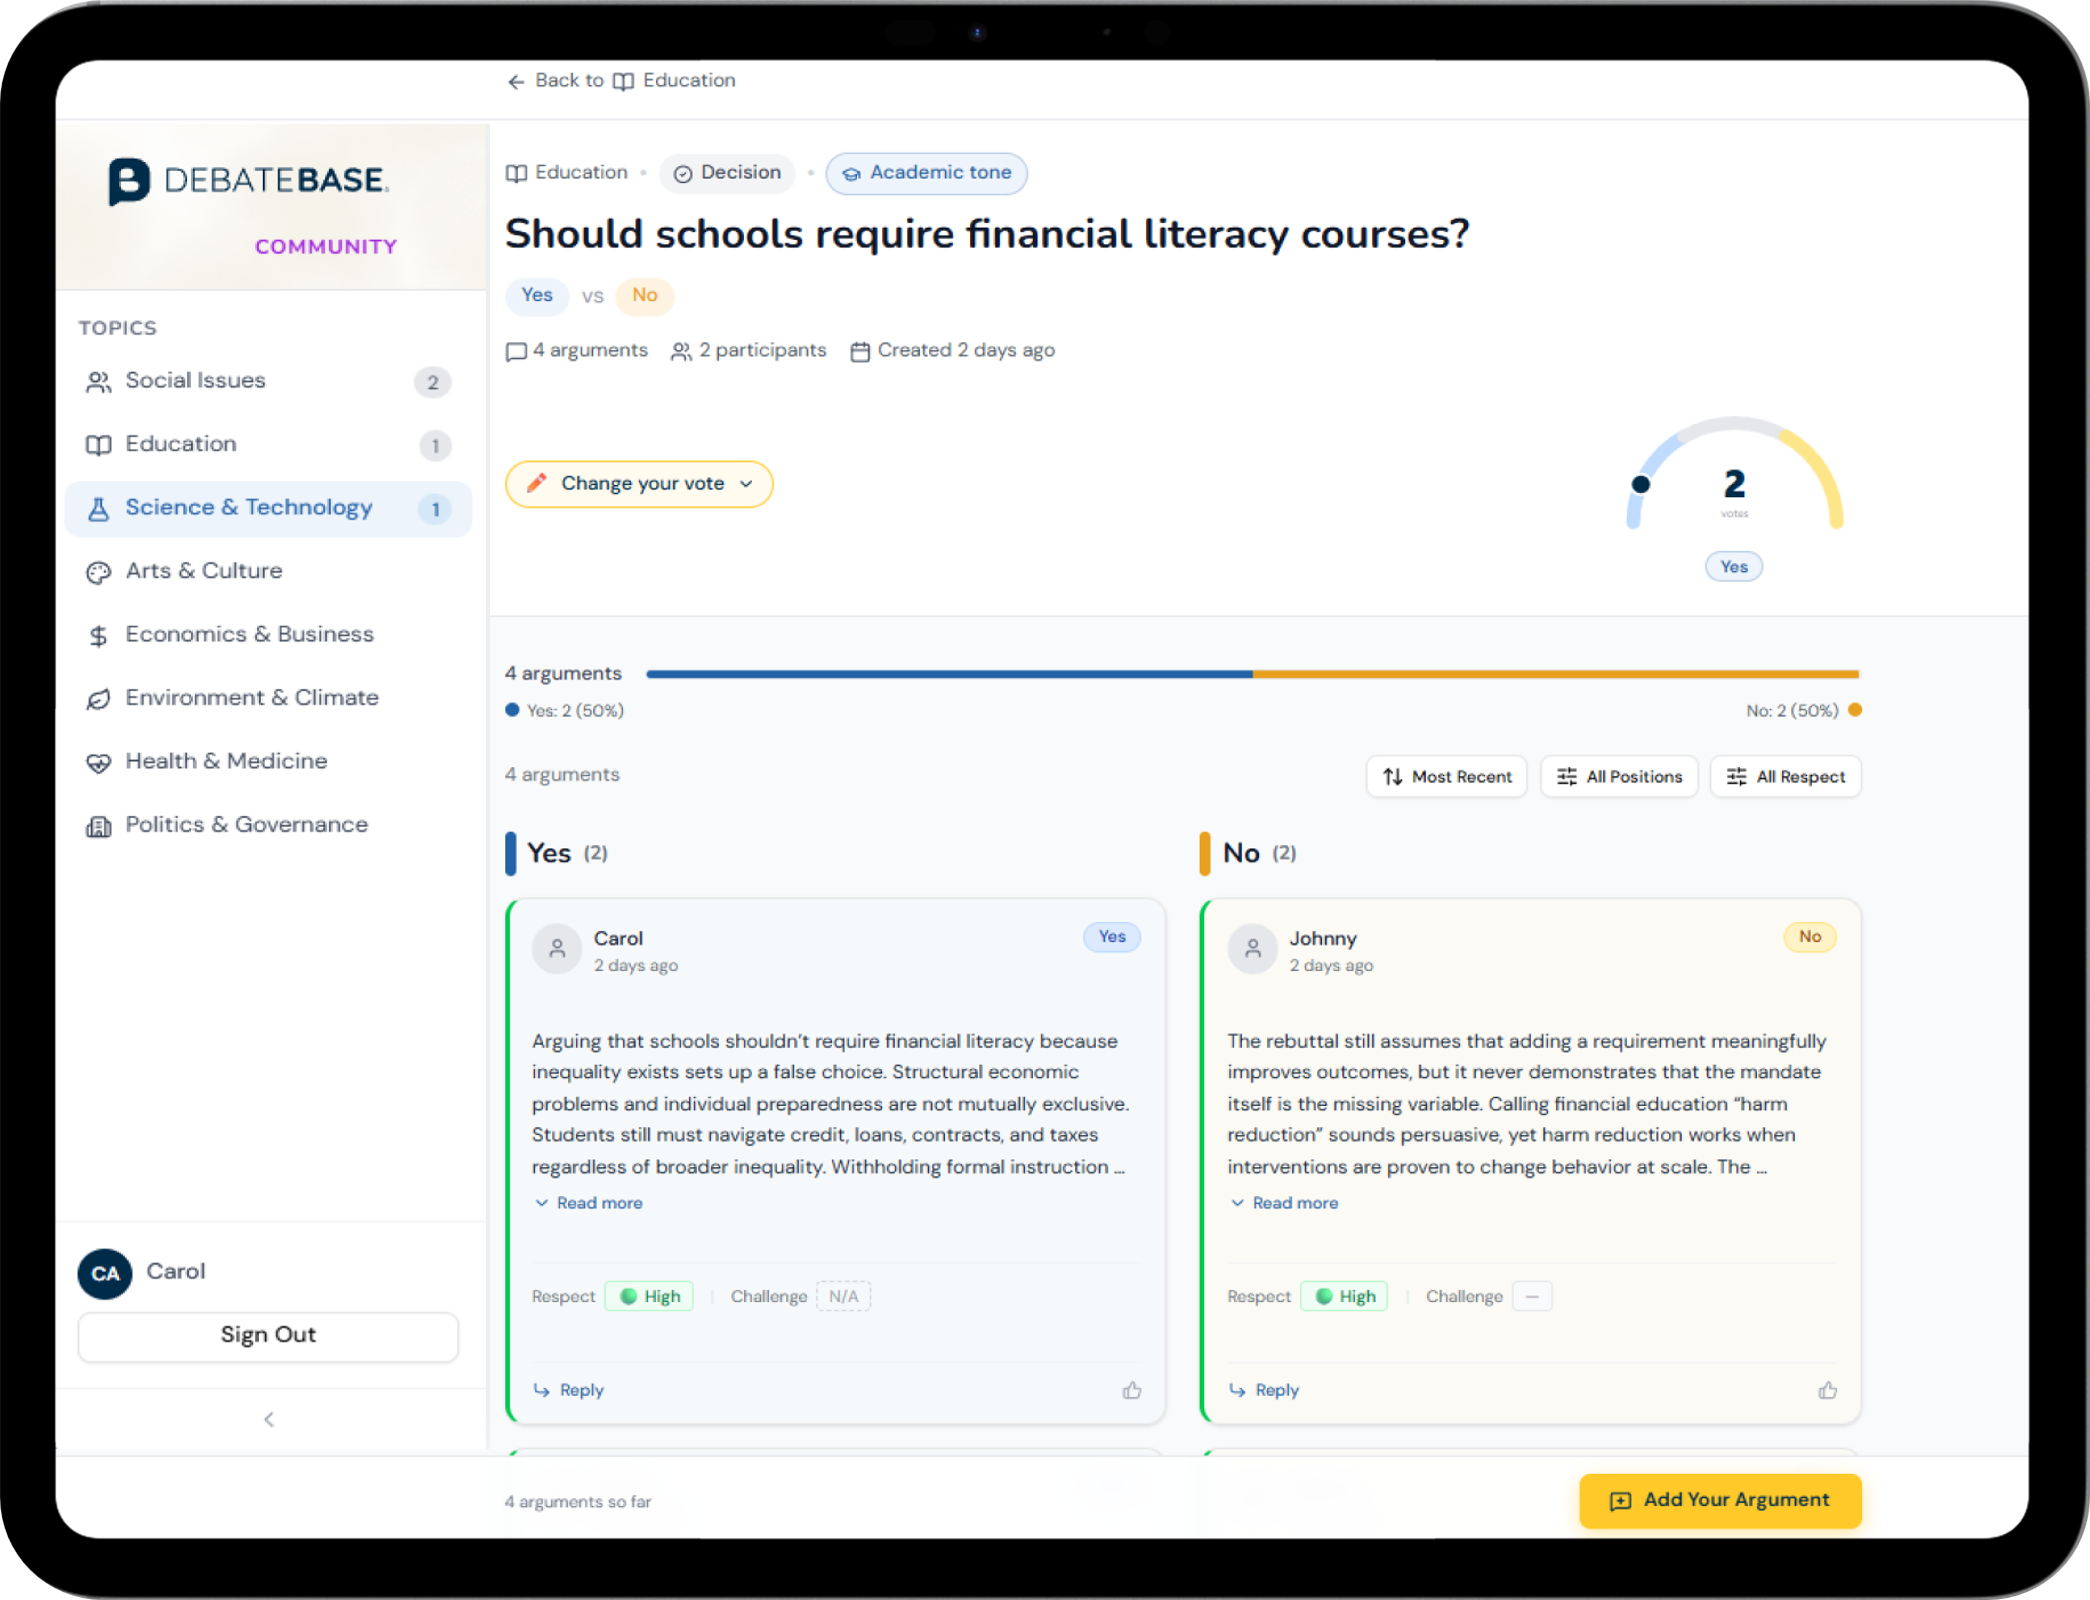This screenshot has height=1600, width=2090.
Task: Click Carol's CA avatar in sidebar
Action: point(105,1273)
